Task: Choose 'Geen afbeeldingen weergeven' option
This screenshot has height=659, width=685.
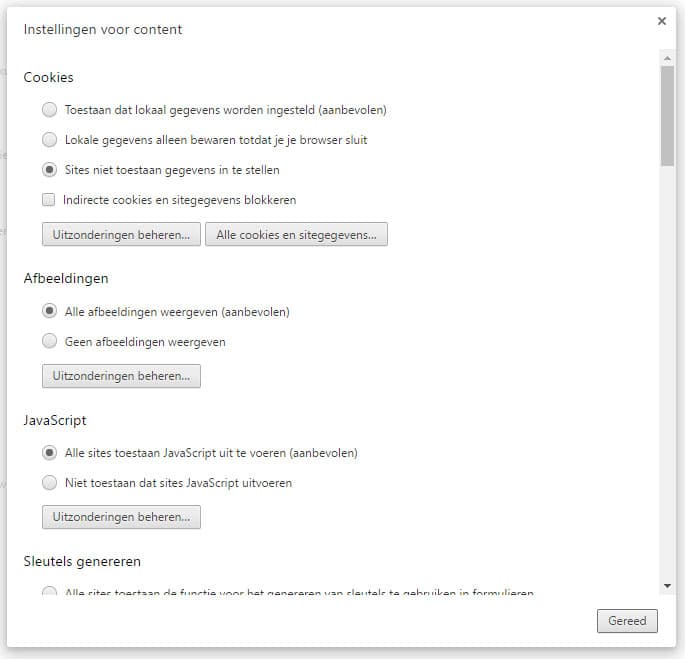Action: pos(49,341)
